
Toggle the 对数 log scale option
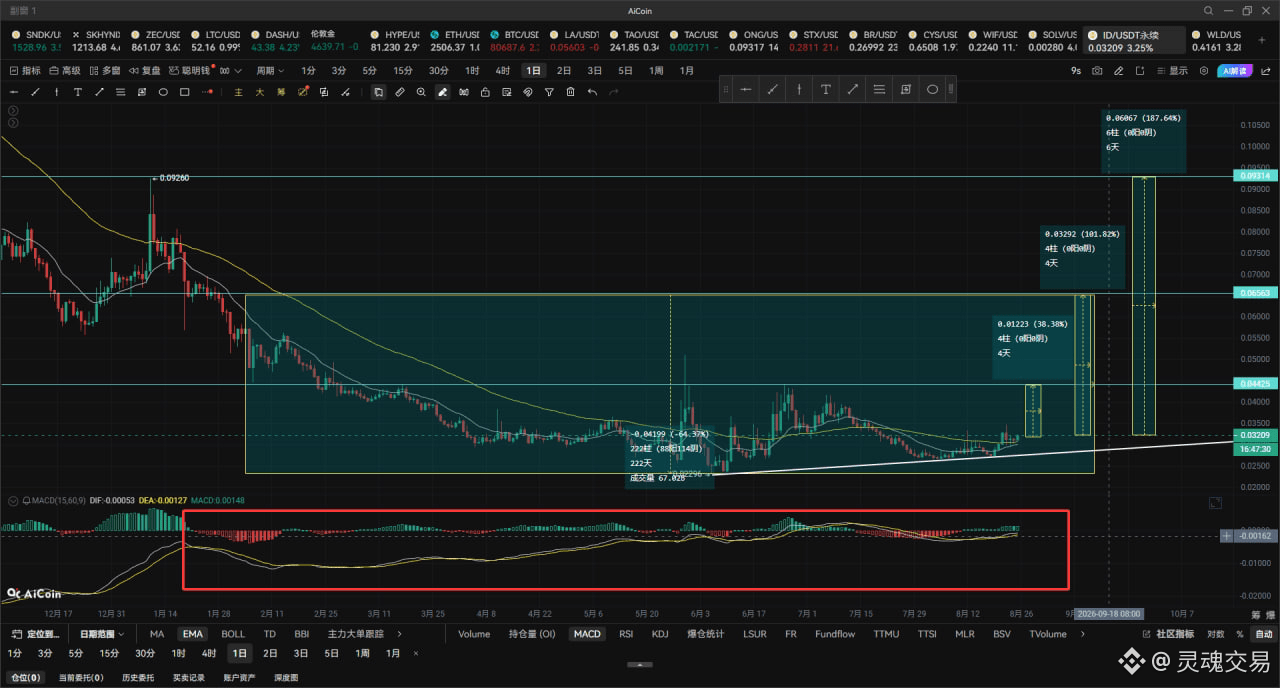(x=1216, y=634)
